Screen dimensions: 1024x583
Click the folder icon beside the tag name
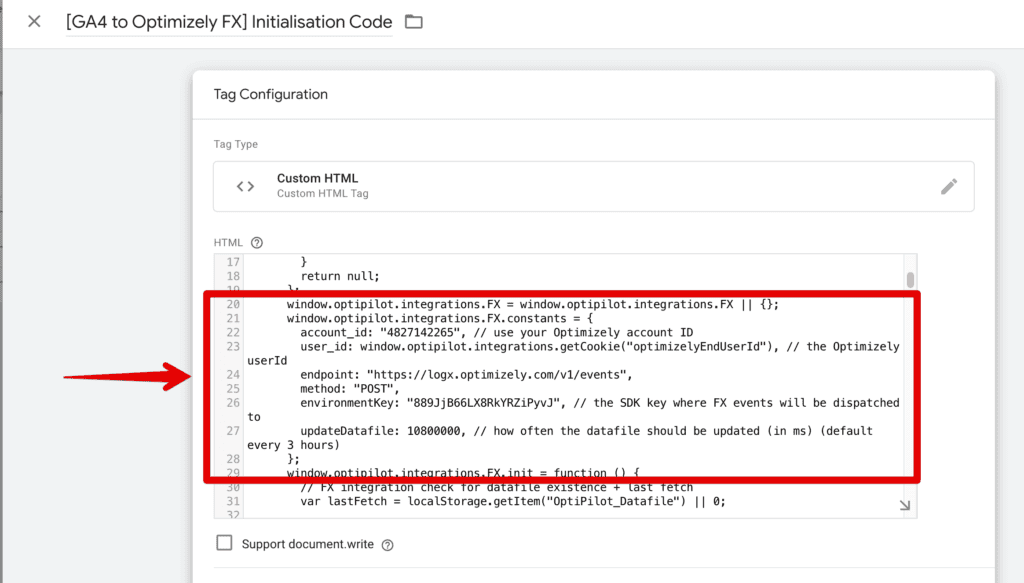tap(413, 22)
